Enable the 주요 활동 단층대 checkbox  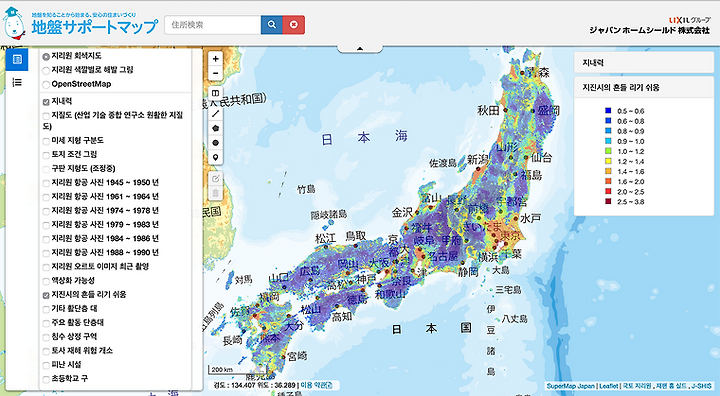click(x=46, y=323)
